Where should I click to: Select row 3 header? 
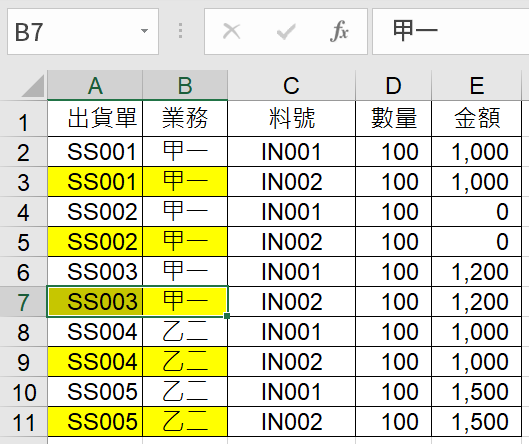(24, 182)
